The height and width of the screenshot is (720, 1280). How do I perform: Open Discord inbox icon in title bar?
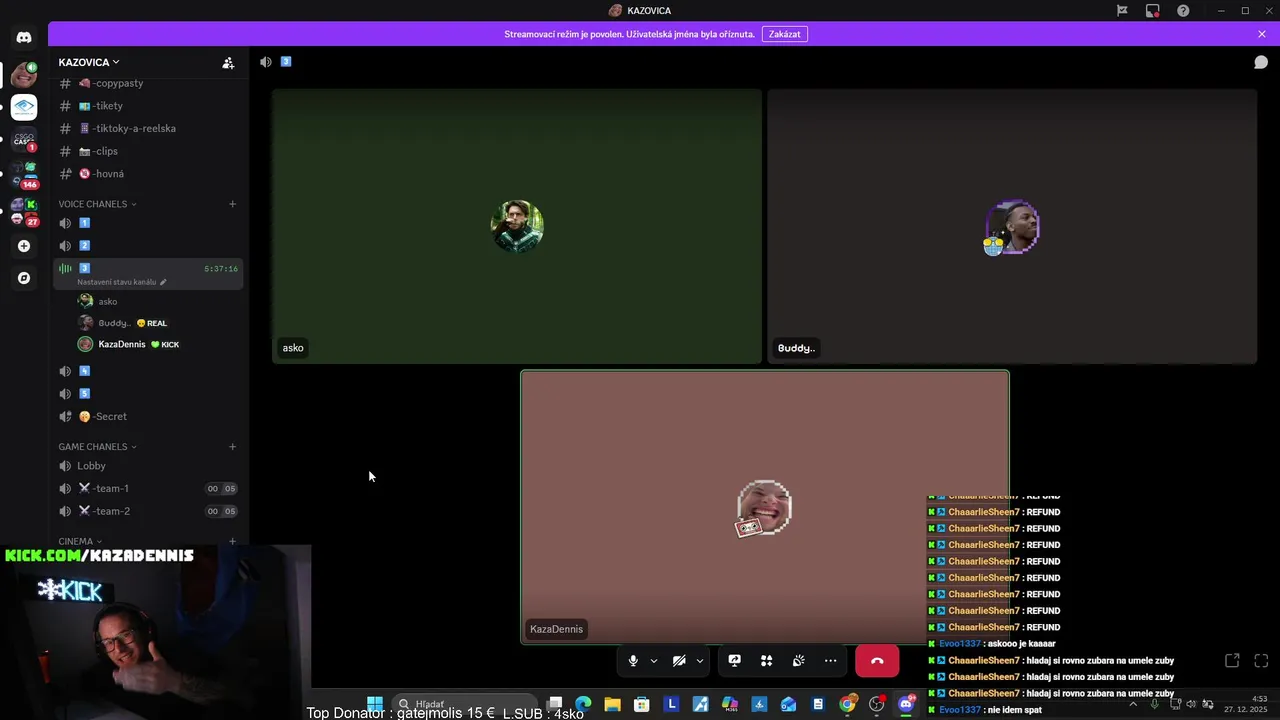click(1153, 10)
